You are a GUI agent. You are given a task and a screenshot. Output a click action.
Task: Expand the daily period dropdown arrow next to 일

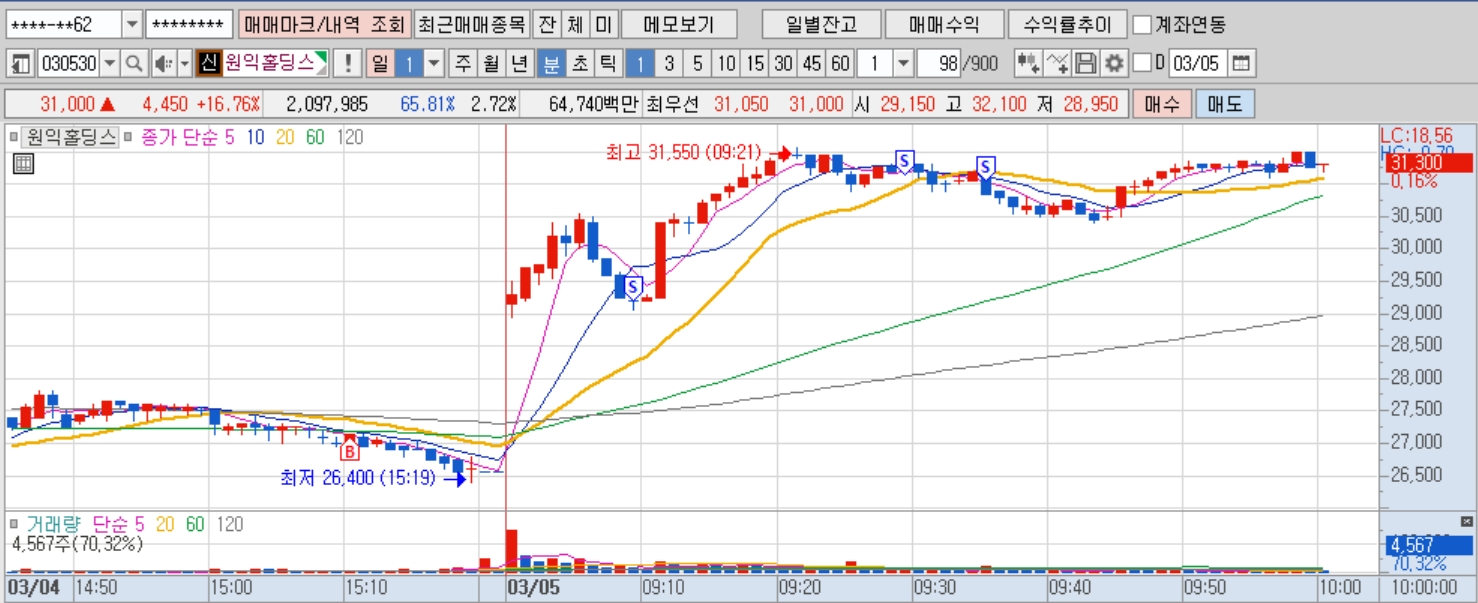(433, 64)
